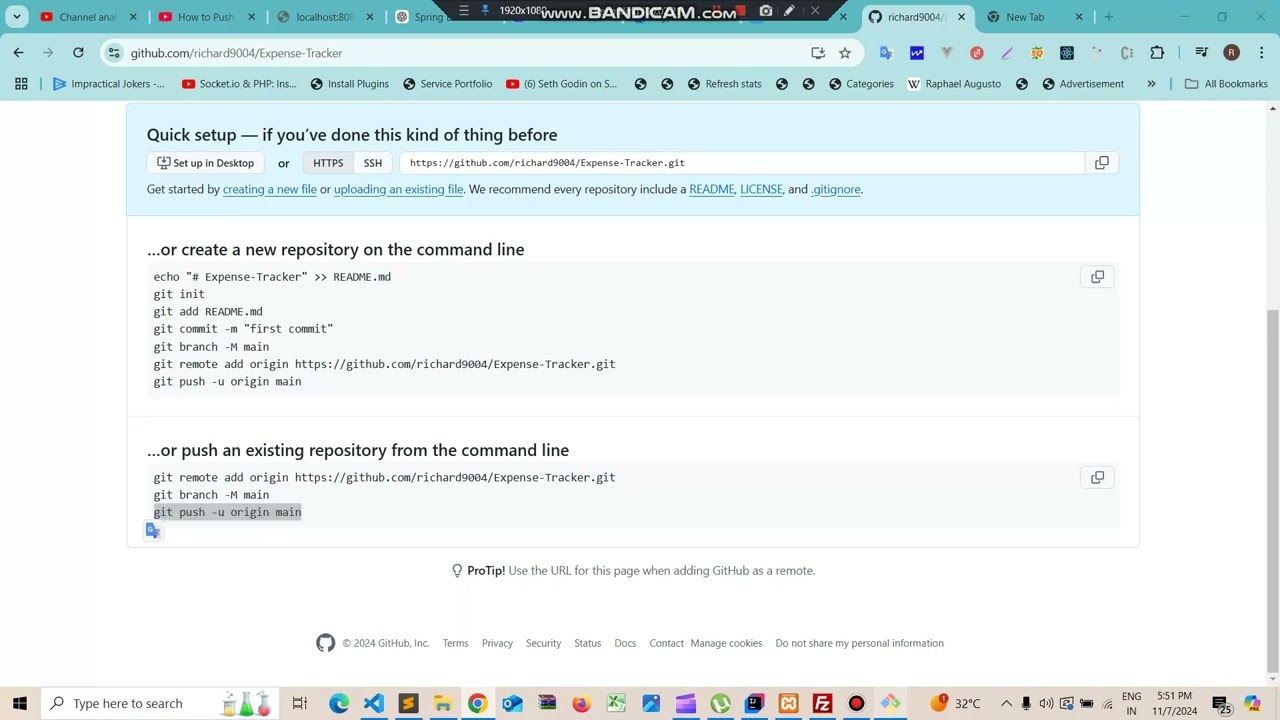Screen dimensions: 1280x720
Task: View site information icon beside the URL
Action: coord(114,53)
